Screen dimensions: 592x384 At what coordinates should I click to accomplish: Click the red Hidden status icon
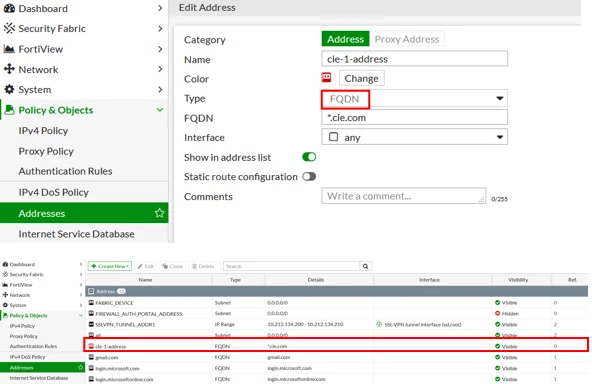click(x=497, y=313)
